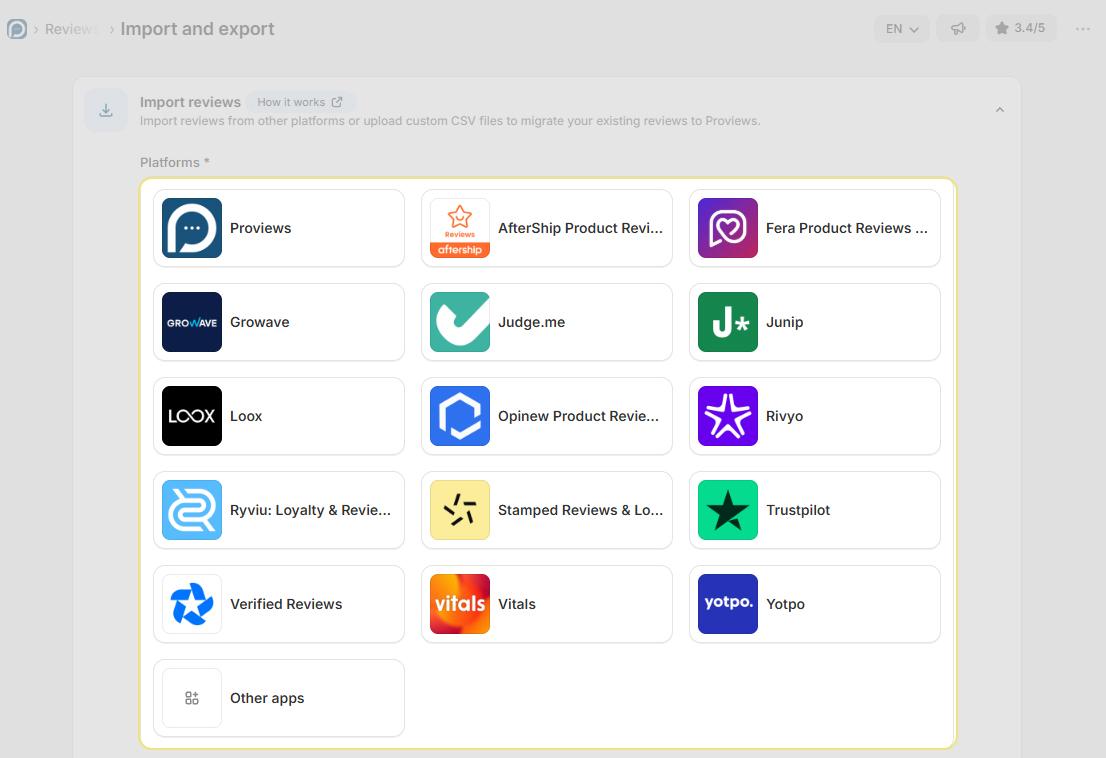Go to Reviews breadcrumb
1106x758 pixels.
[x=71, y=29]
